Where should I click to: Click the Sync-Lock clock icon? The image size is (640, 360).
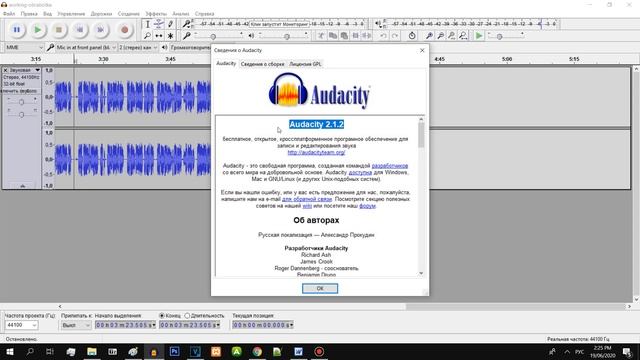tap(412, 36)
